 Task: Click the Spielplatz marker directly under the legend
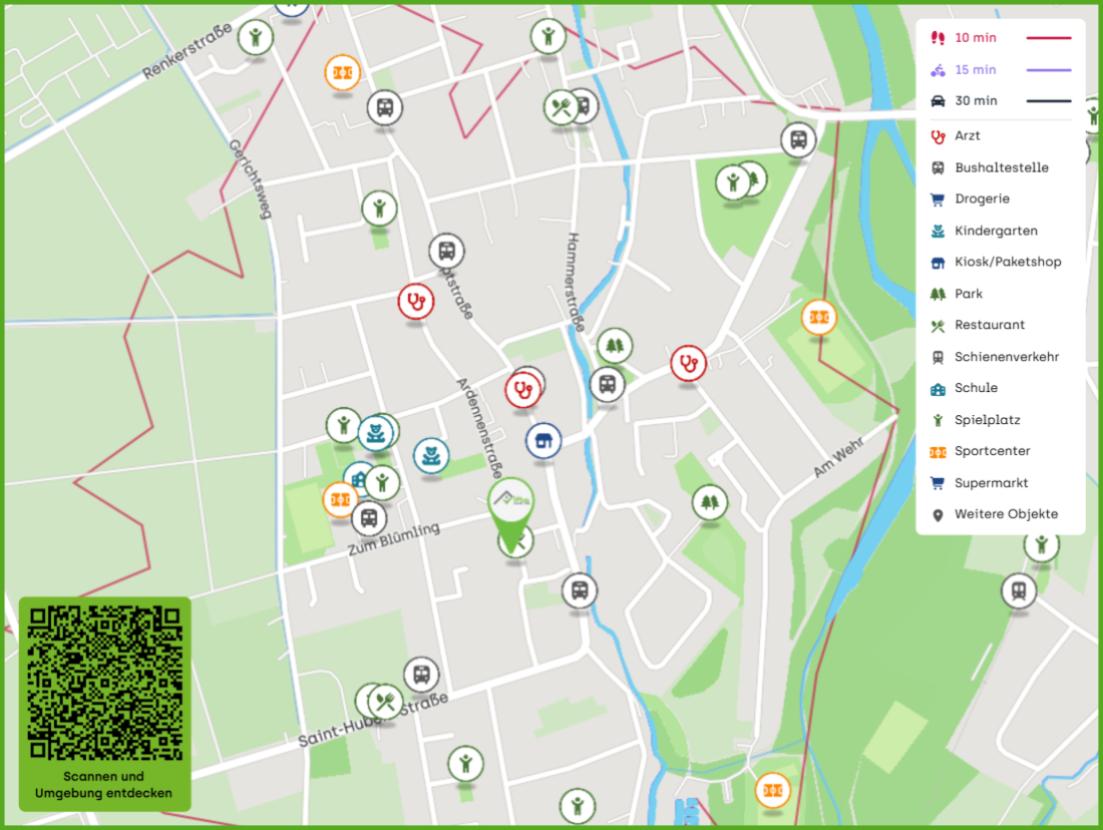(1042, 544)
